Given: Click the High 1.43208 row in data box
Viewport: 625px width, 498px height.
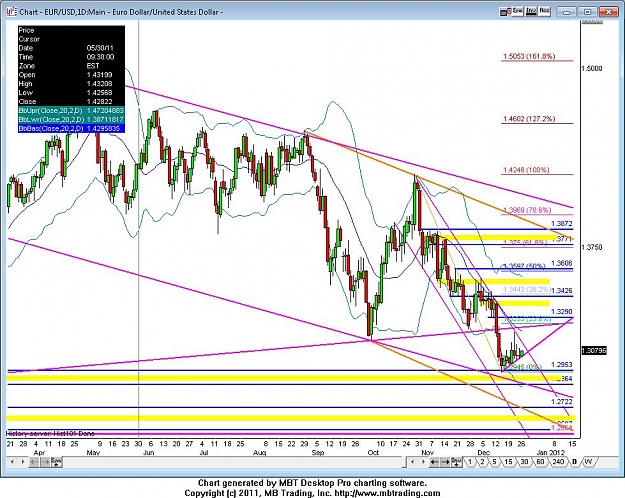Looking at the screenshot, I should [x=71, y=84].
